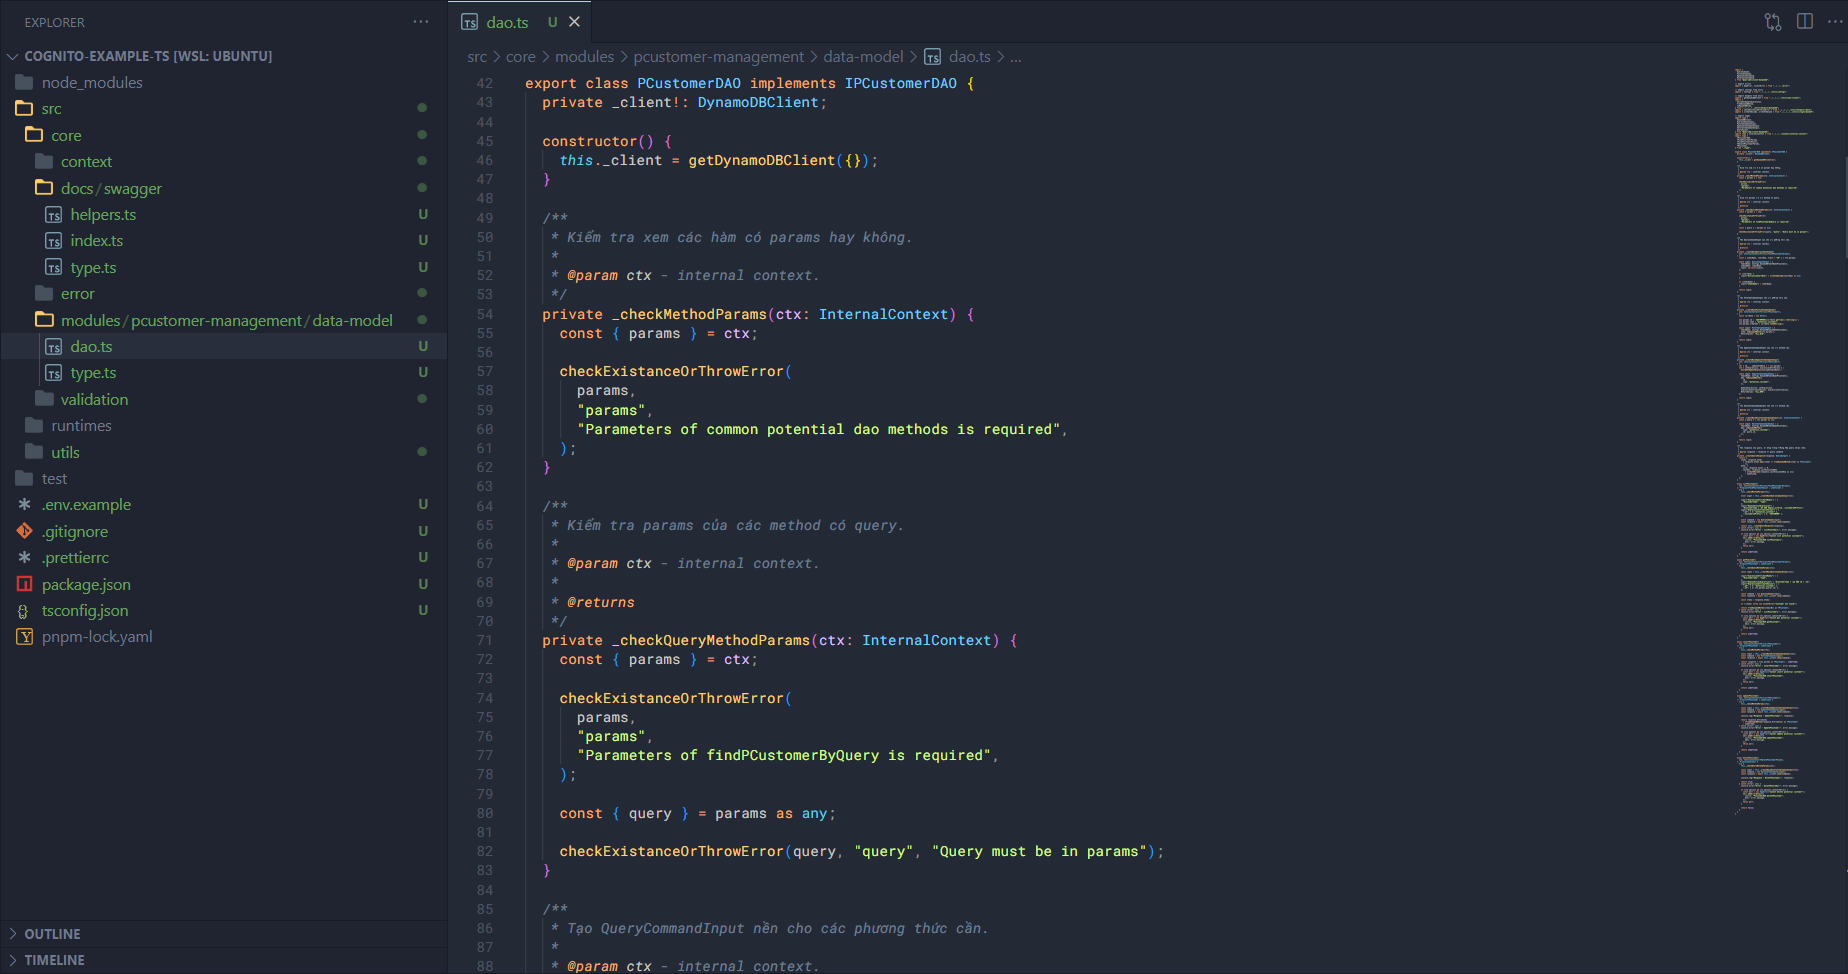
Task: Open the pnpm-lock.yaml file
Action: point(97,637)
